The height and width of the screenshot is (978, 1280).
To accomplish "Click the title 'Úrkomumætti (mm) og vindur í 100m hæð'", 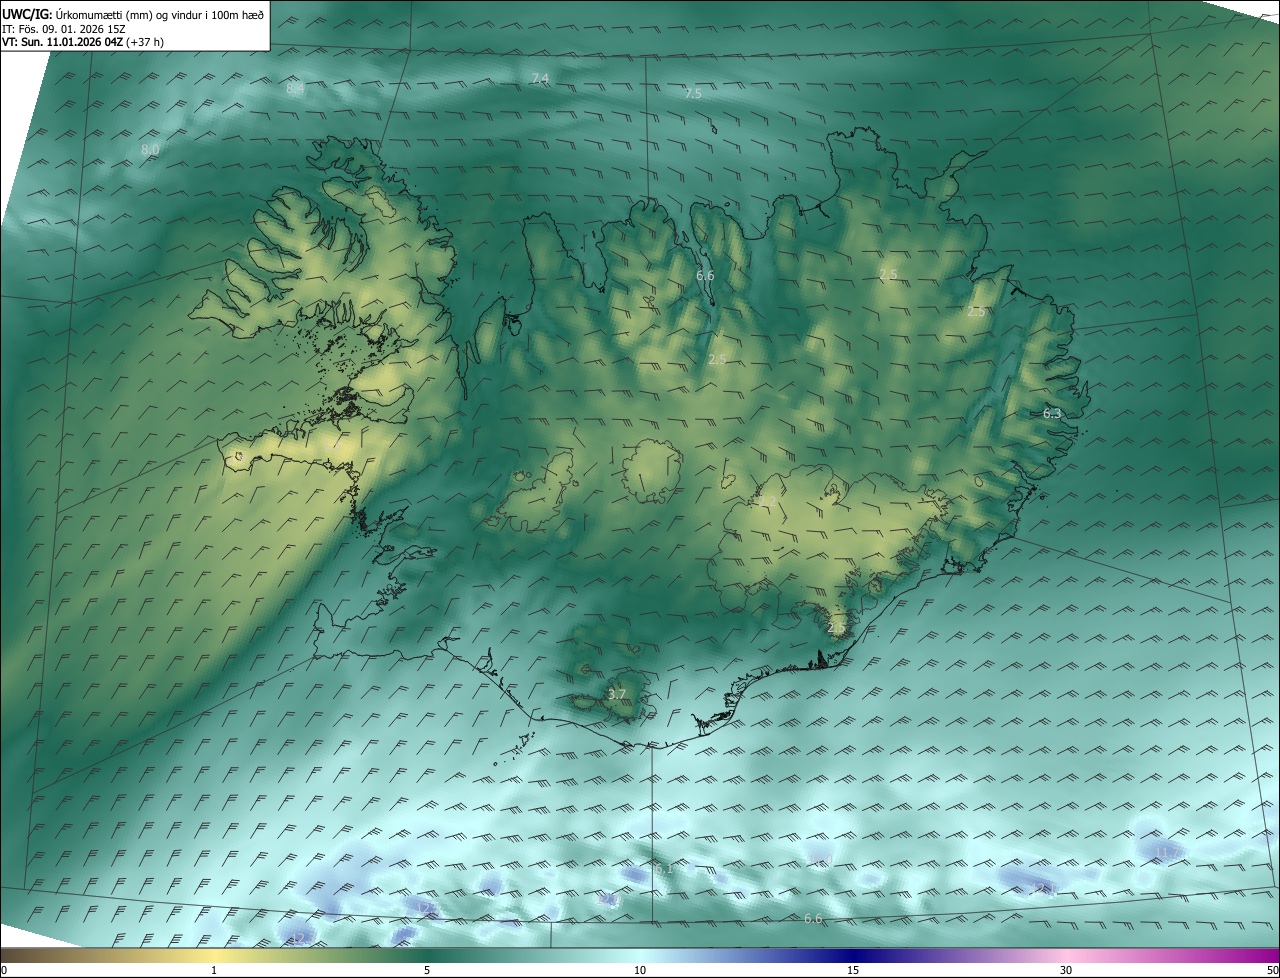I will pos(160,15).
